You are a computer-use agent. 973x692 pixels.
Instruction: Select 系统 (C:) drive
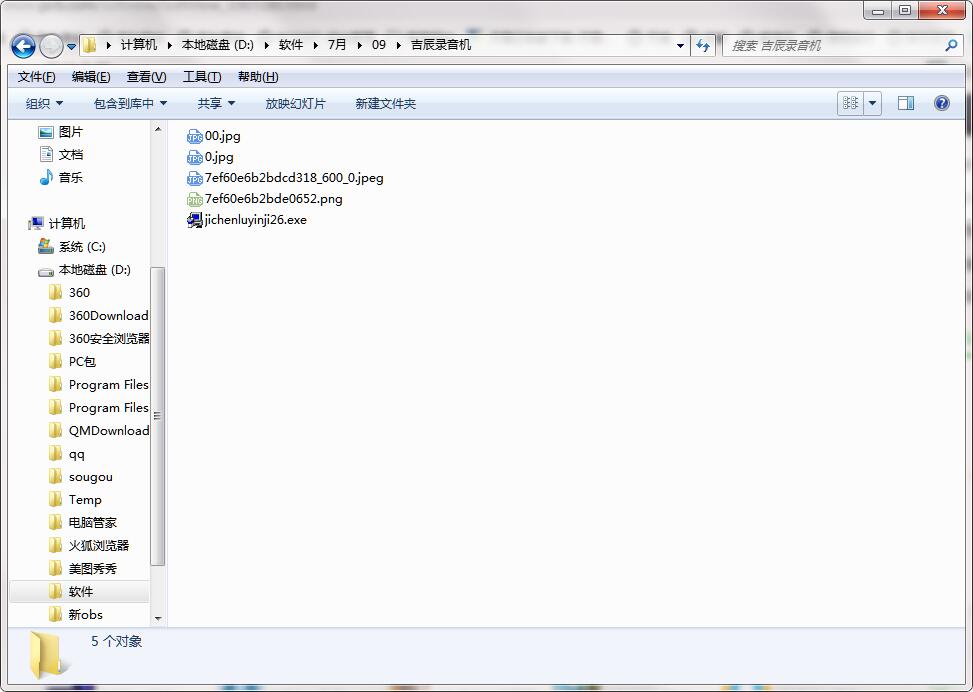coord(72,247)
